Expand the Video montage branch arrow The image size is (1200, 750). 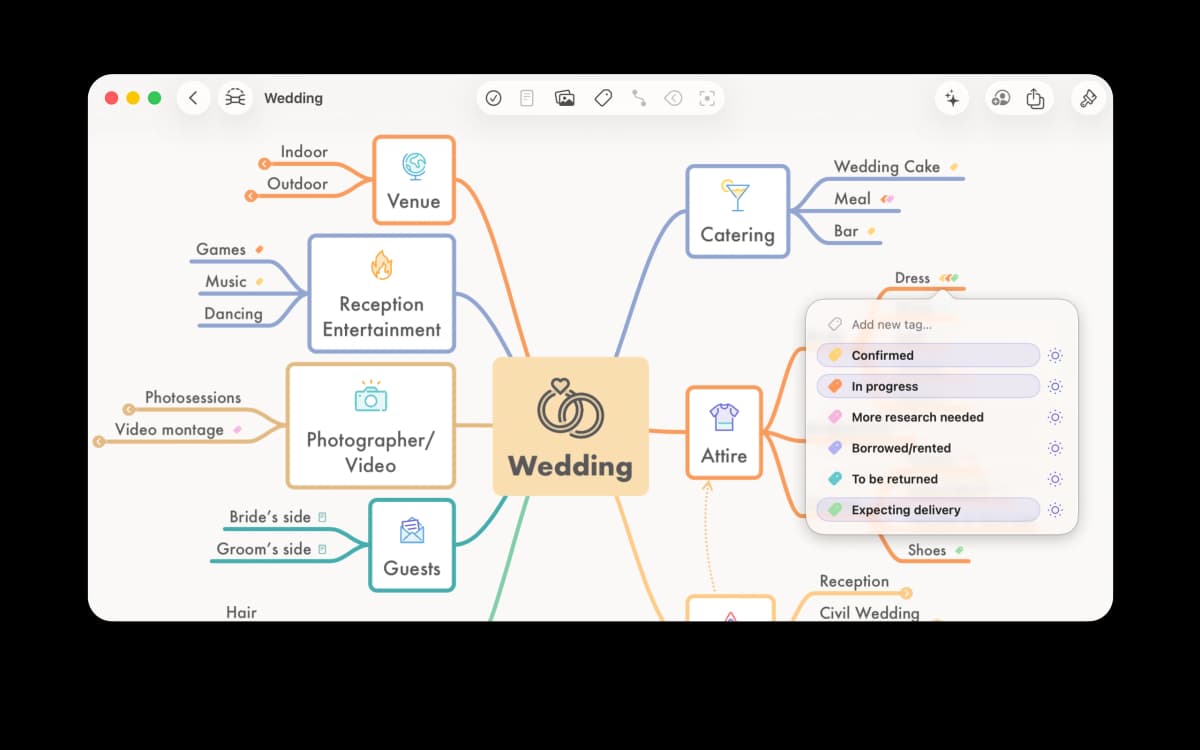point(98,441)
